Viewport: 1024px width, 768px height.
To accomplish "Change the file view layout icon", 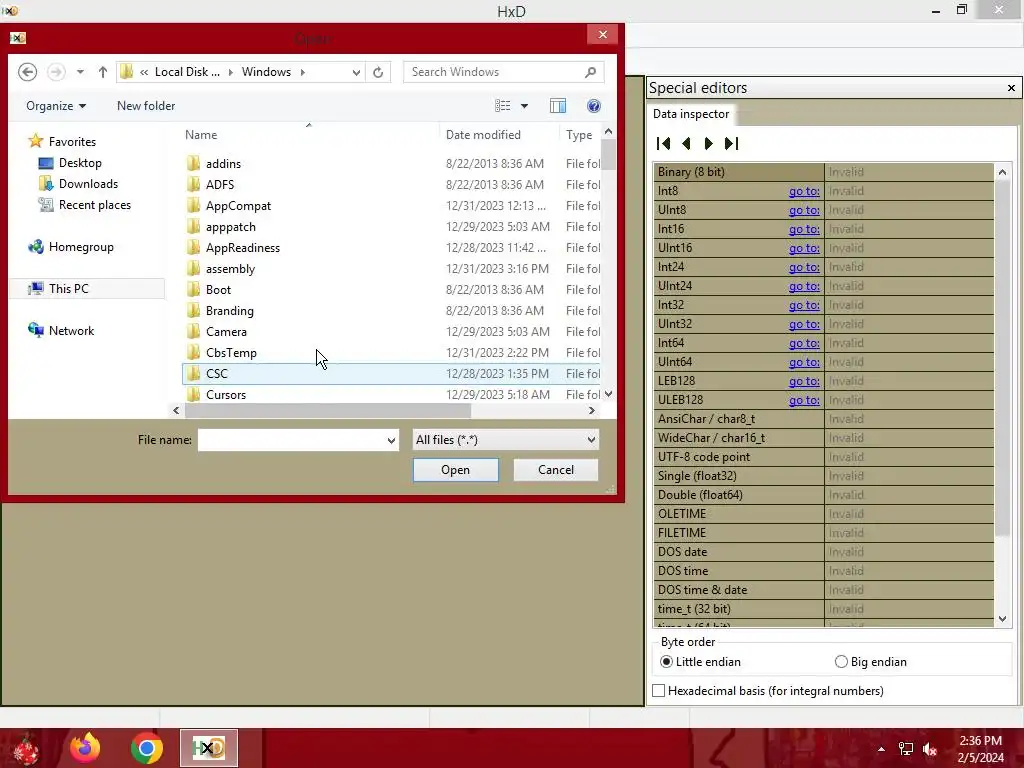I will (502, 106).
